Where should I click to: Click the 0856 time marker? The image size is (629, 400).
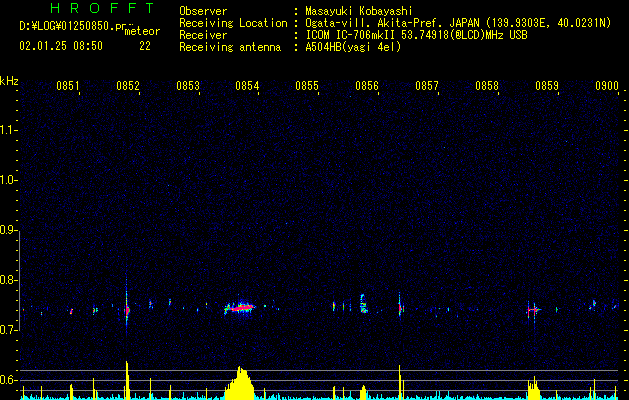367,86
